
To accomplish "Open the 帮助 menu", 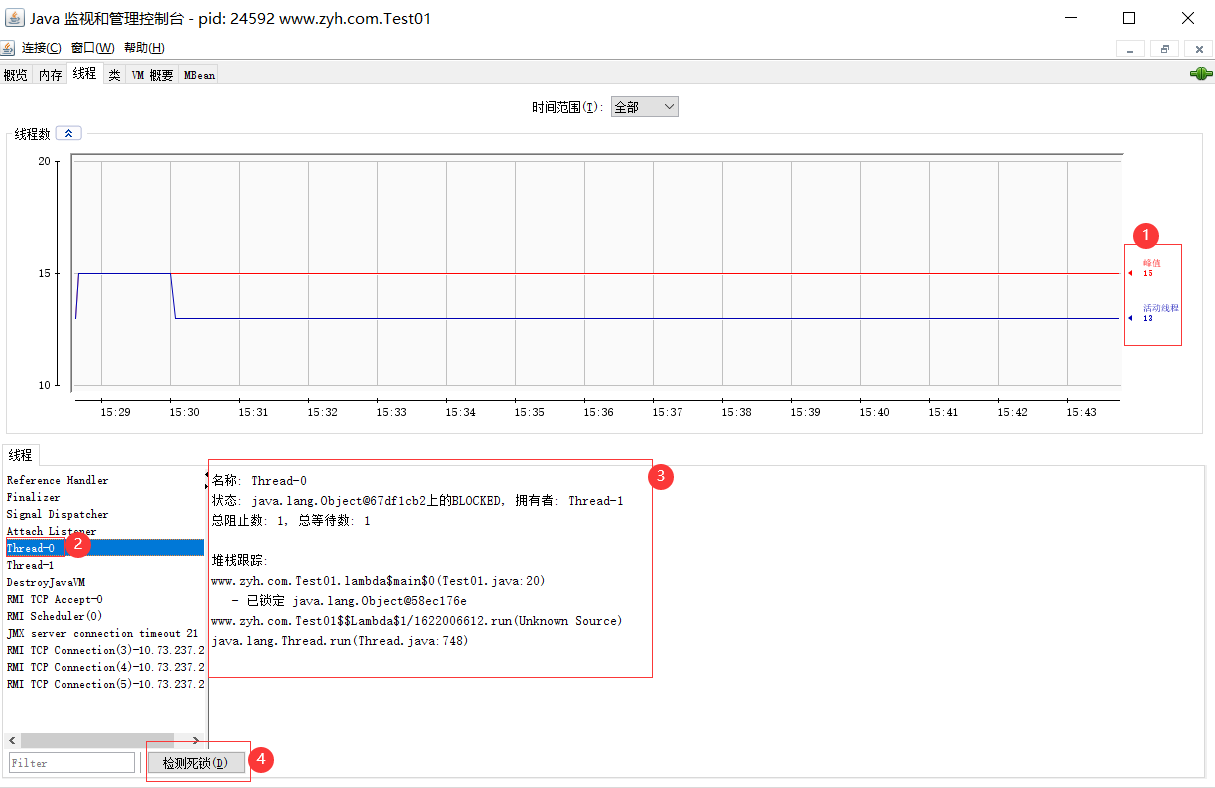I will (144, 48).
